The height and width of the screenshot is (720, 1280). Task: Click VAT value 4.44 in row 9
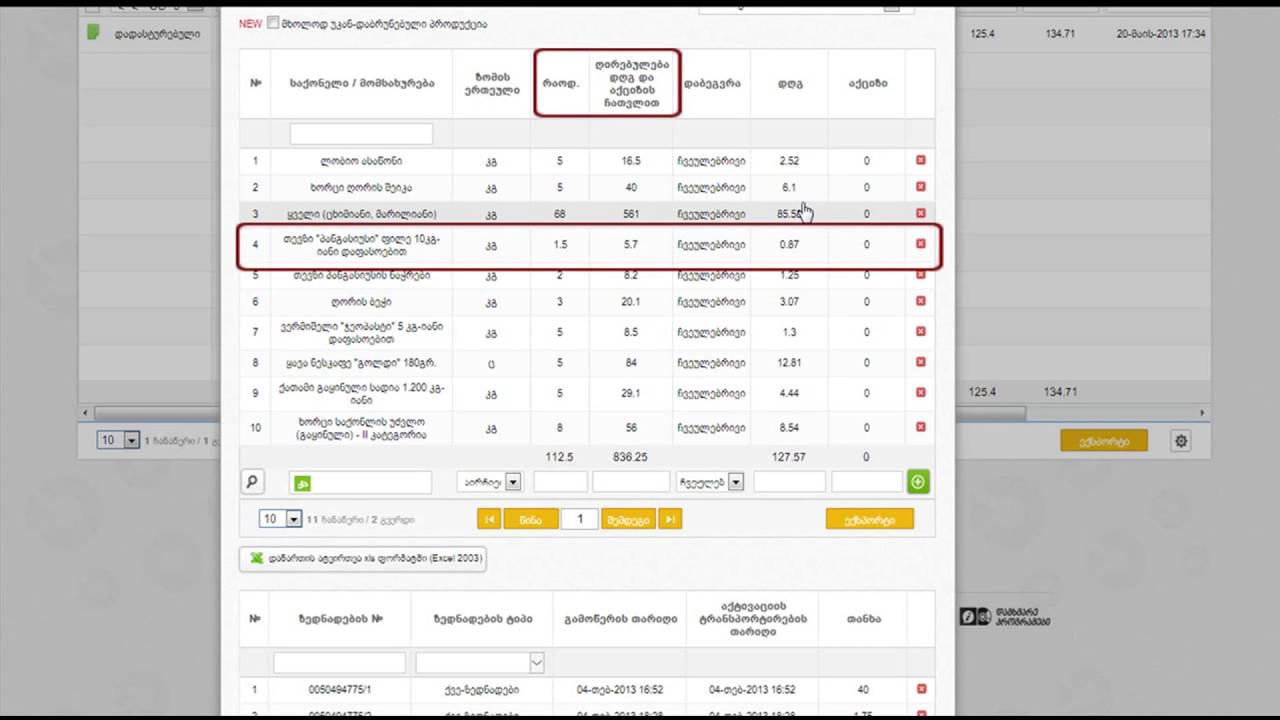[790, 393]
